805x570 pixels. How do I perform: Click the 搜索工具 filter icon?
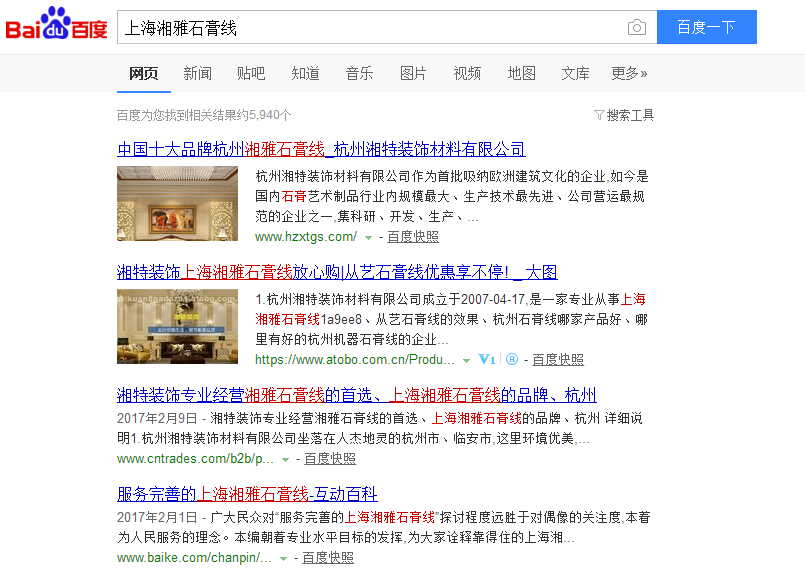coord(599,115)
